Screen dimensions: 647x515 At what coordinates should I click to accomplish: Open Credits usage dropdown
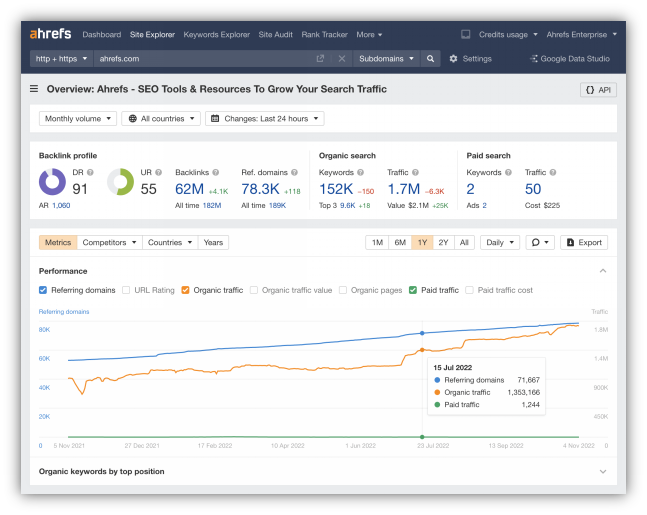pos(508,35)
